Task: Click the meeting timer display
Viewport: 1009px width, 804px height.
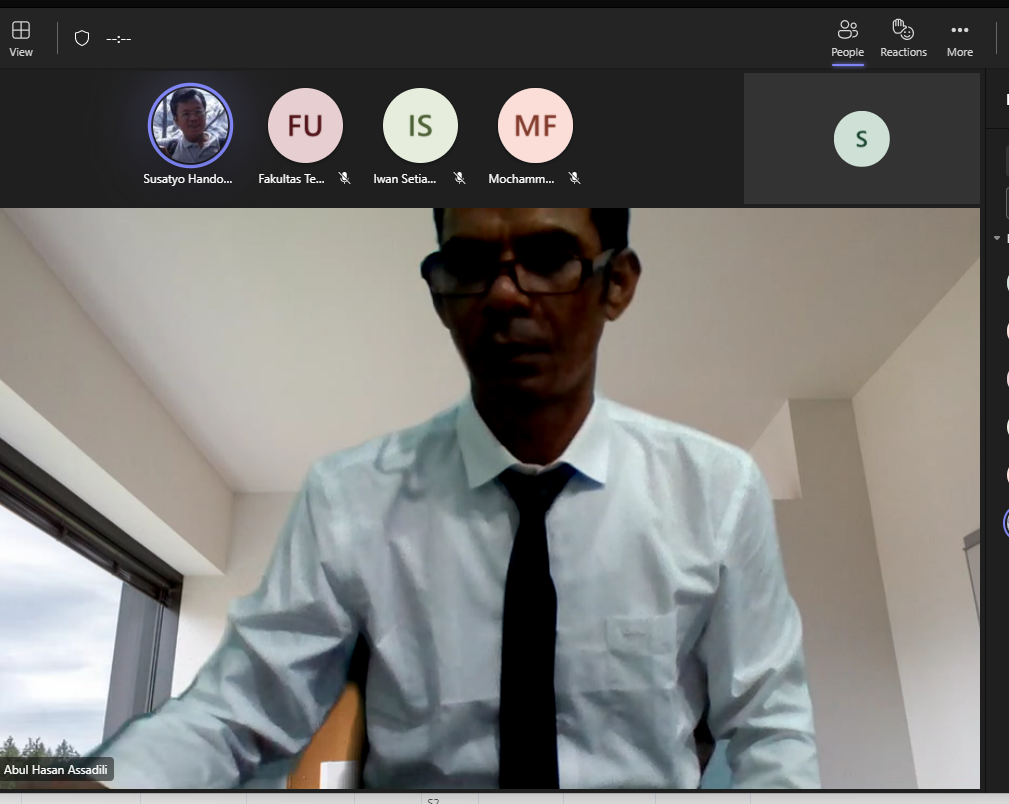Action: 119,39
